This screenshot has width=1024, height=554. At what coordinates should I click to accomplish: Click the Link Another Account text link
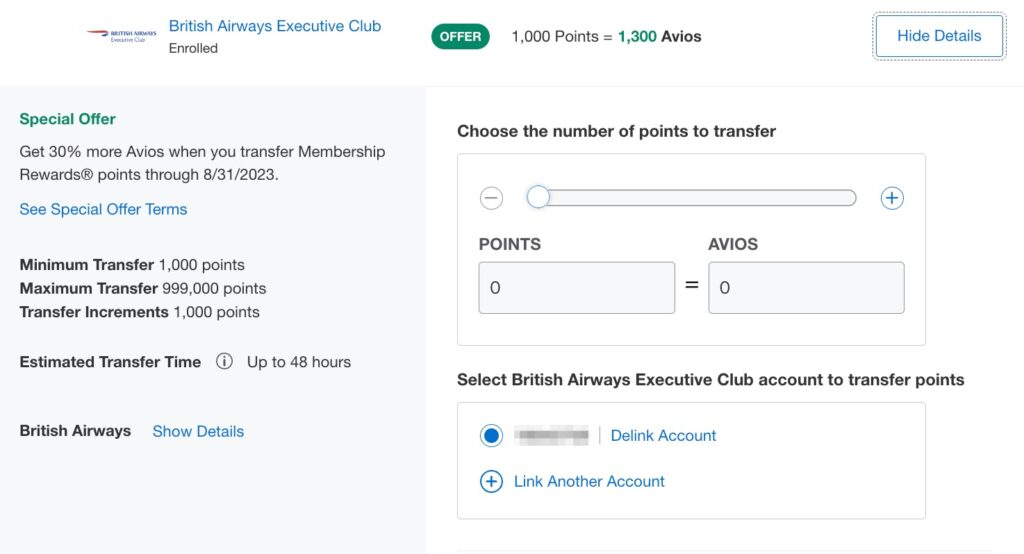[x=589, y=481]
